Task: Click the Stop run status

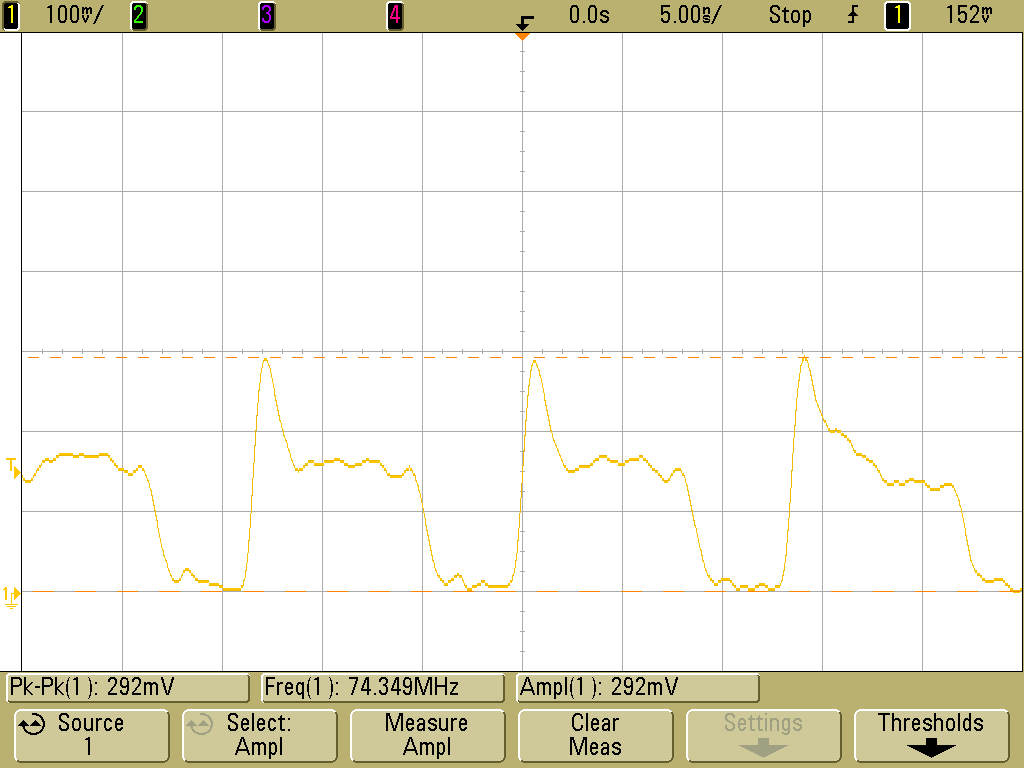Action: tap(790, 15)
